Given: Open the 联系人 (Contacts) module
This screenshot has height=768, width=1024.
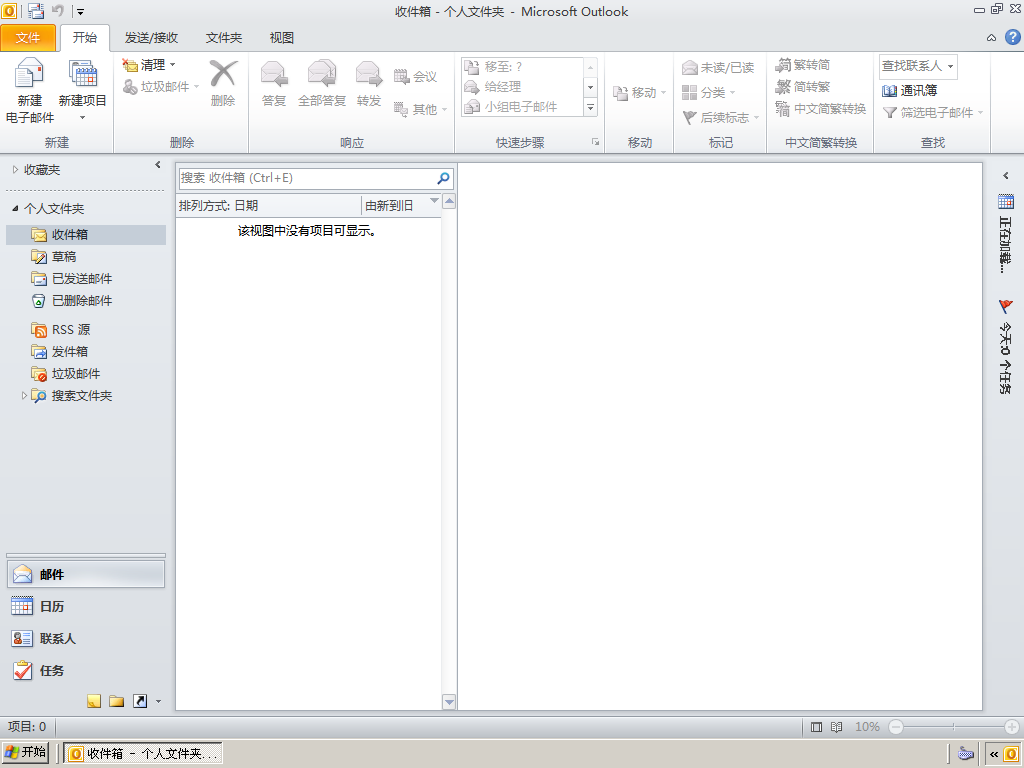Looking at the screenshot, I should (x=86, y=638).
